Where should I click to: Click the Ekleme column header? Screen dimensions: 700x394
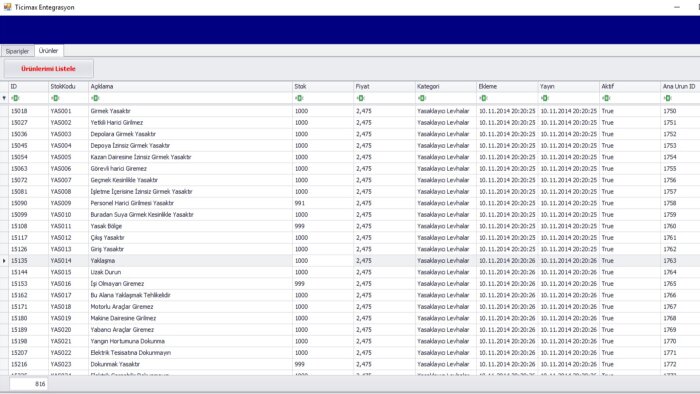[x=507, y=87]
